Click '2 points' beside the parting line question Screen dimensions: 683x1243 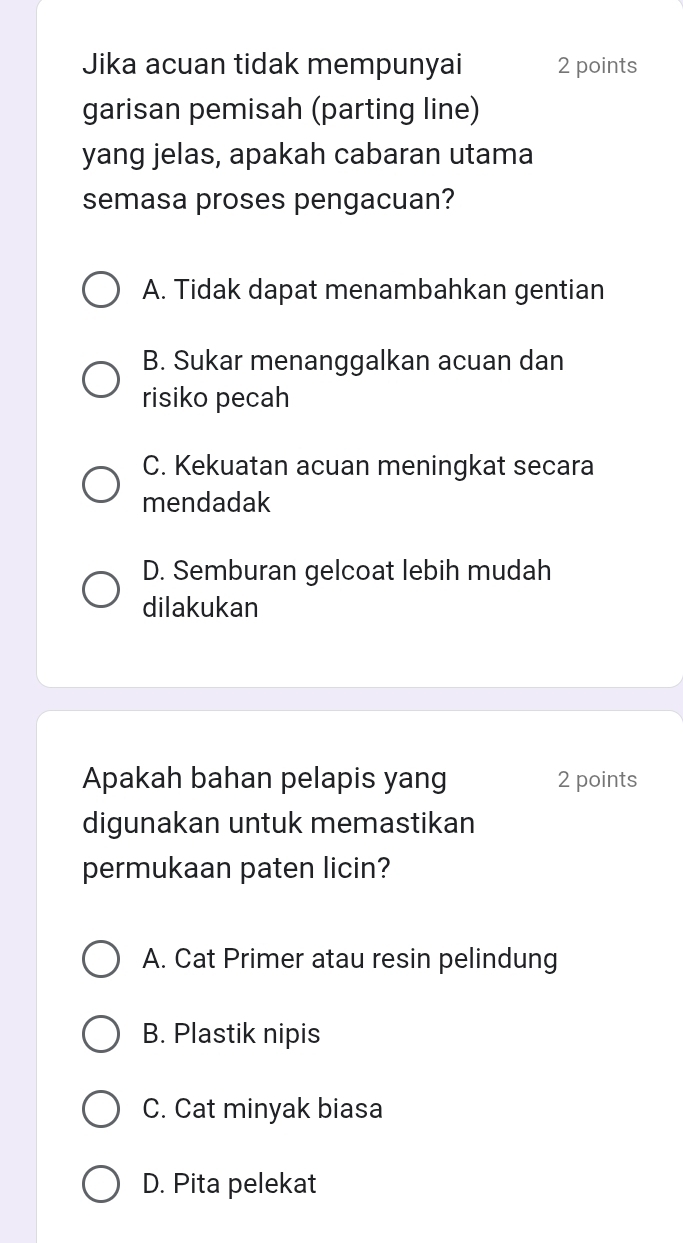pyautogui.click(x=597, y=66)
